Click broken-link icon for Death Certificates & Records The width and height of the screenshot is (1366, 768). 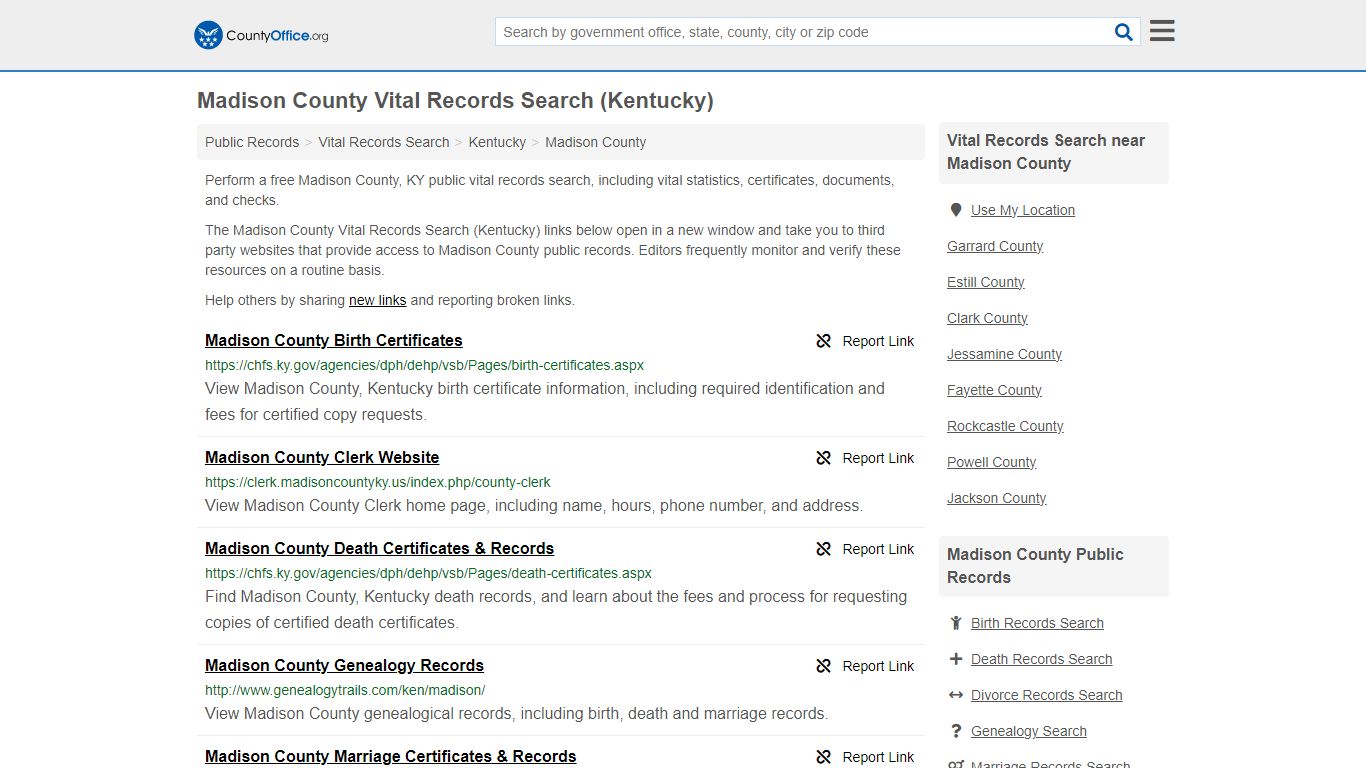tap(823, 549)
